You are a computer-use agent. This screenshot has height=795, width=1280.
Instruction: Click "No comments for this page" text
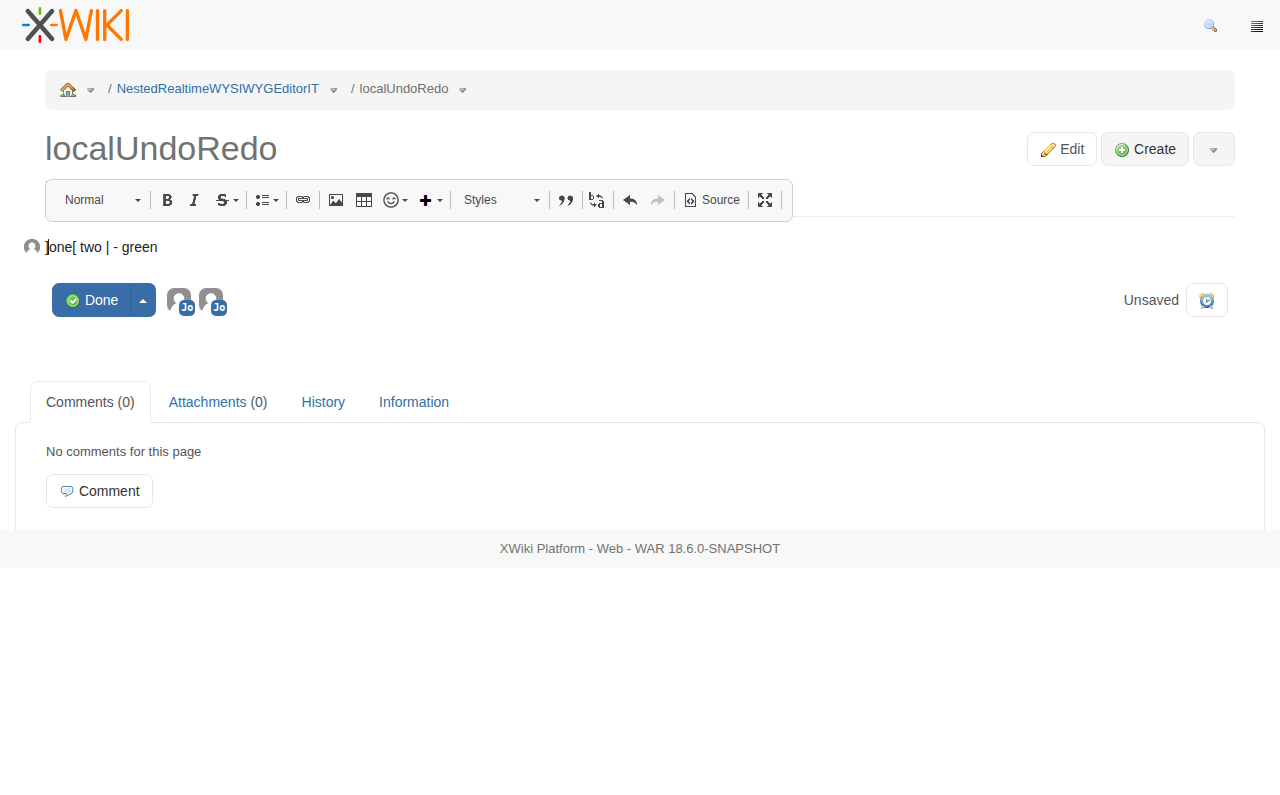124,452
